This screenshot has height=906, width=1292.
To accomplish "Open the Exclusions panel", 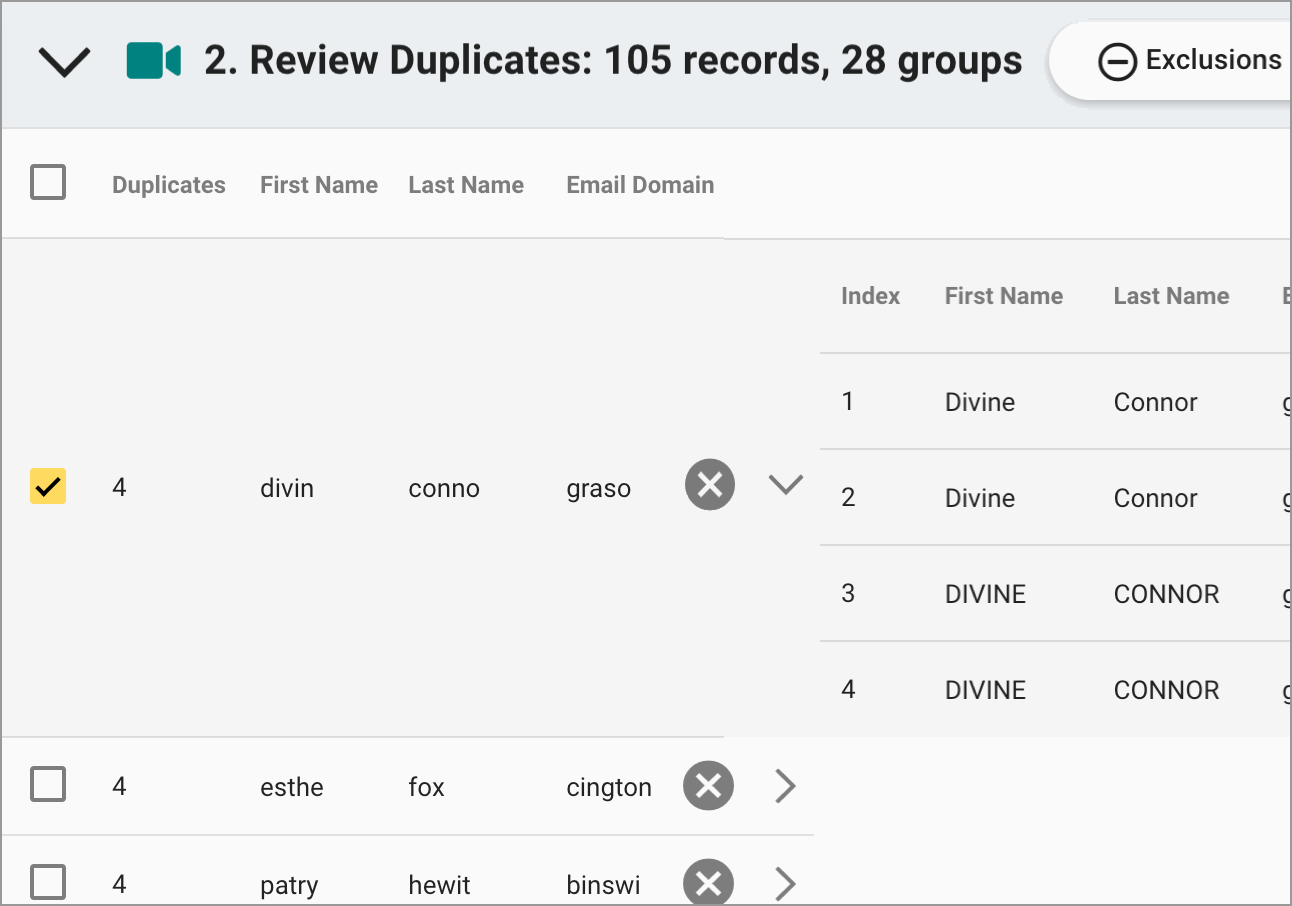I will click(1213, 60).
